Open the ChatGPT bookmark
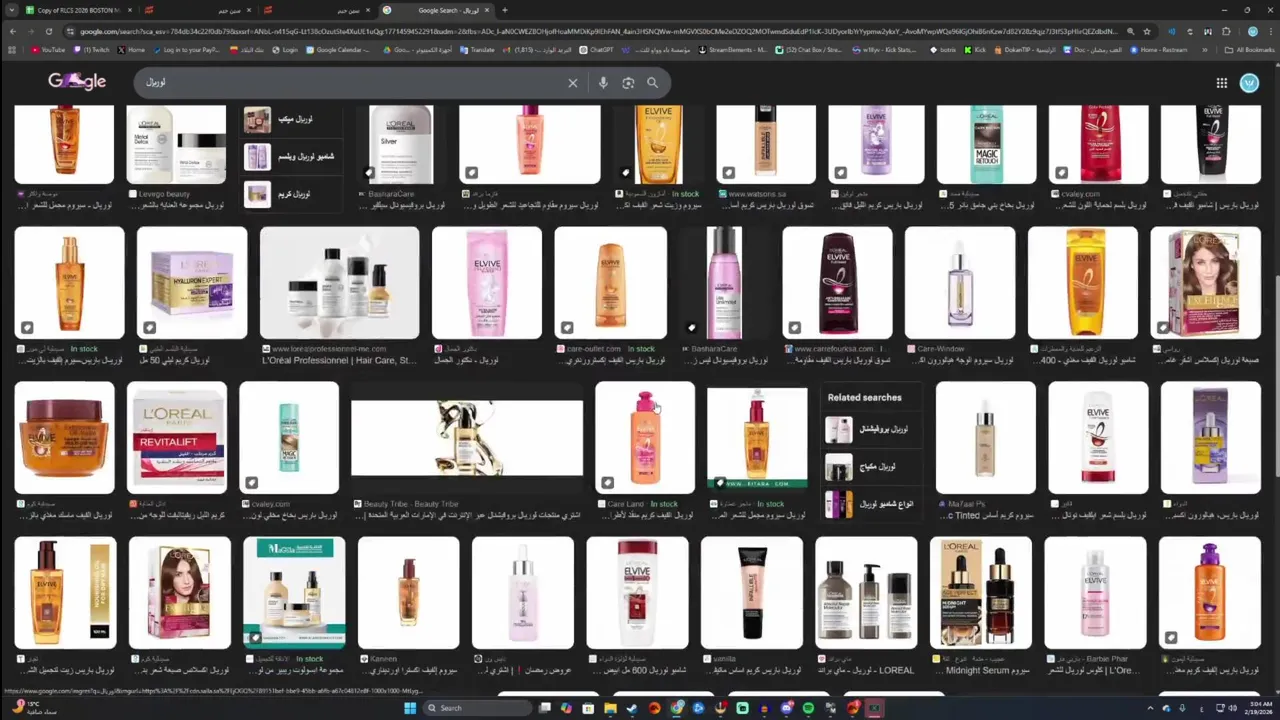This screenshot has height=720, width=1280. pos(597,49)
